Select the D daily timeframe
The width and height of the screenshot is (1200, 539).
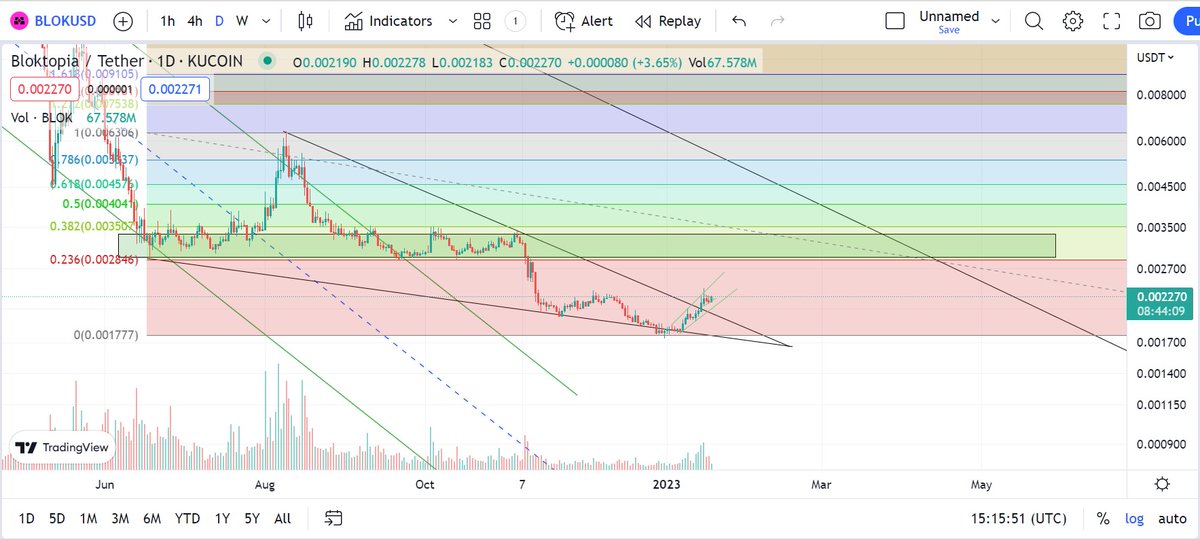coord(220,21)
